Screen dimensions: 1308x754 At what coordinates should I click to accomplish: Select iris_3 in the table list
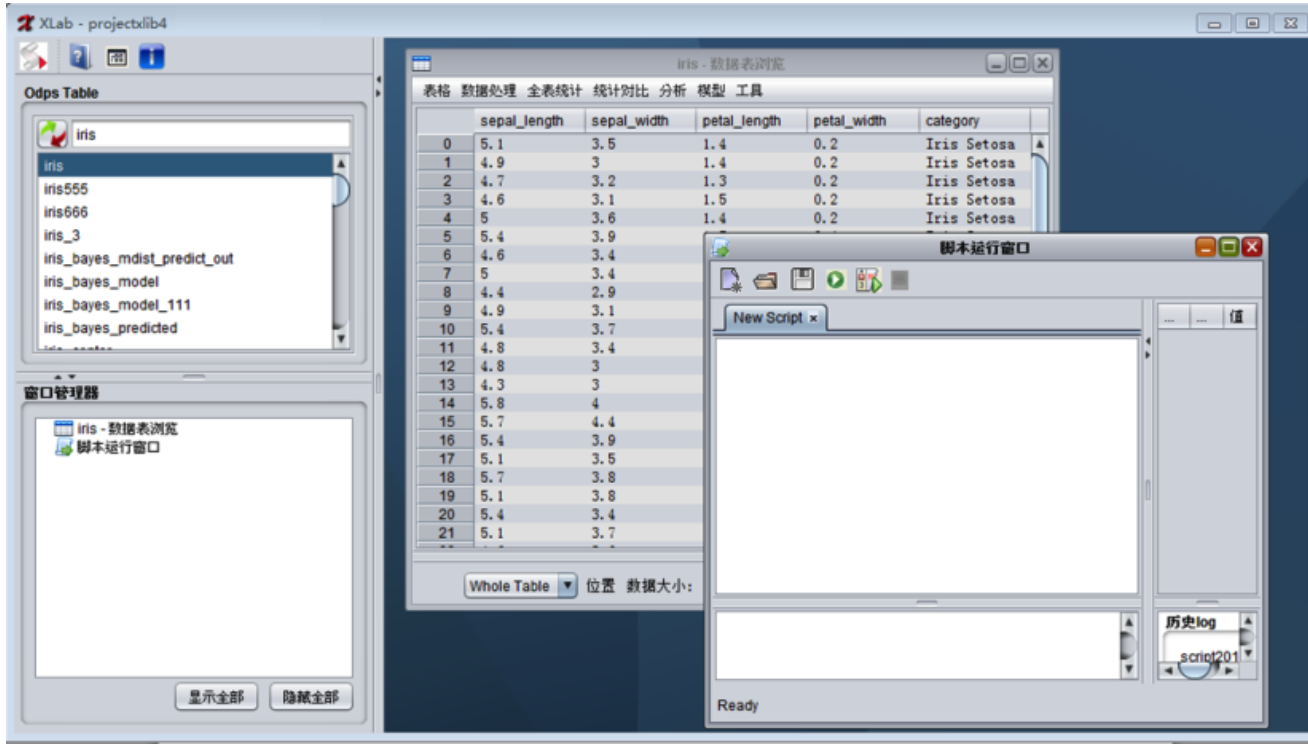[184, 235]
